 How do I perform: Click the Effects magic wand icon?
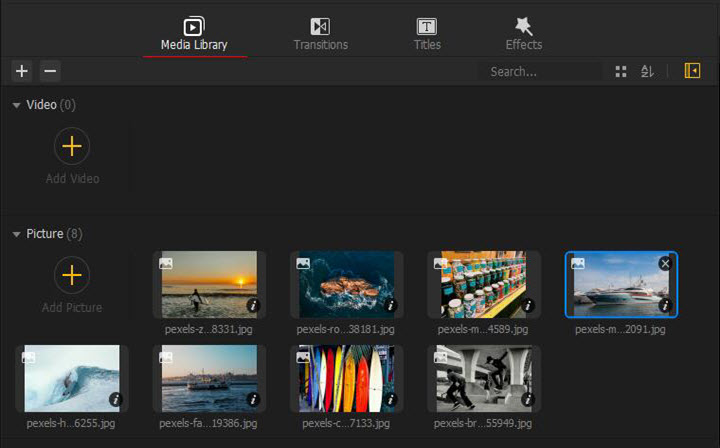click(x=523, y=26)
